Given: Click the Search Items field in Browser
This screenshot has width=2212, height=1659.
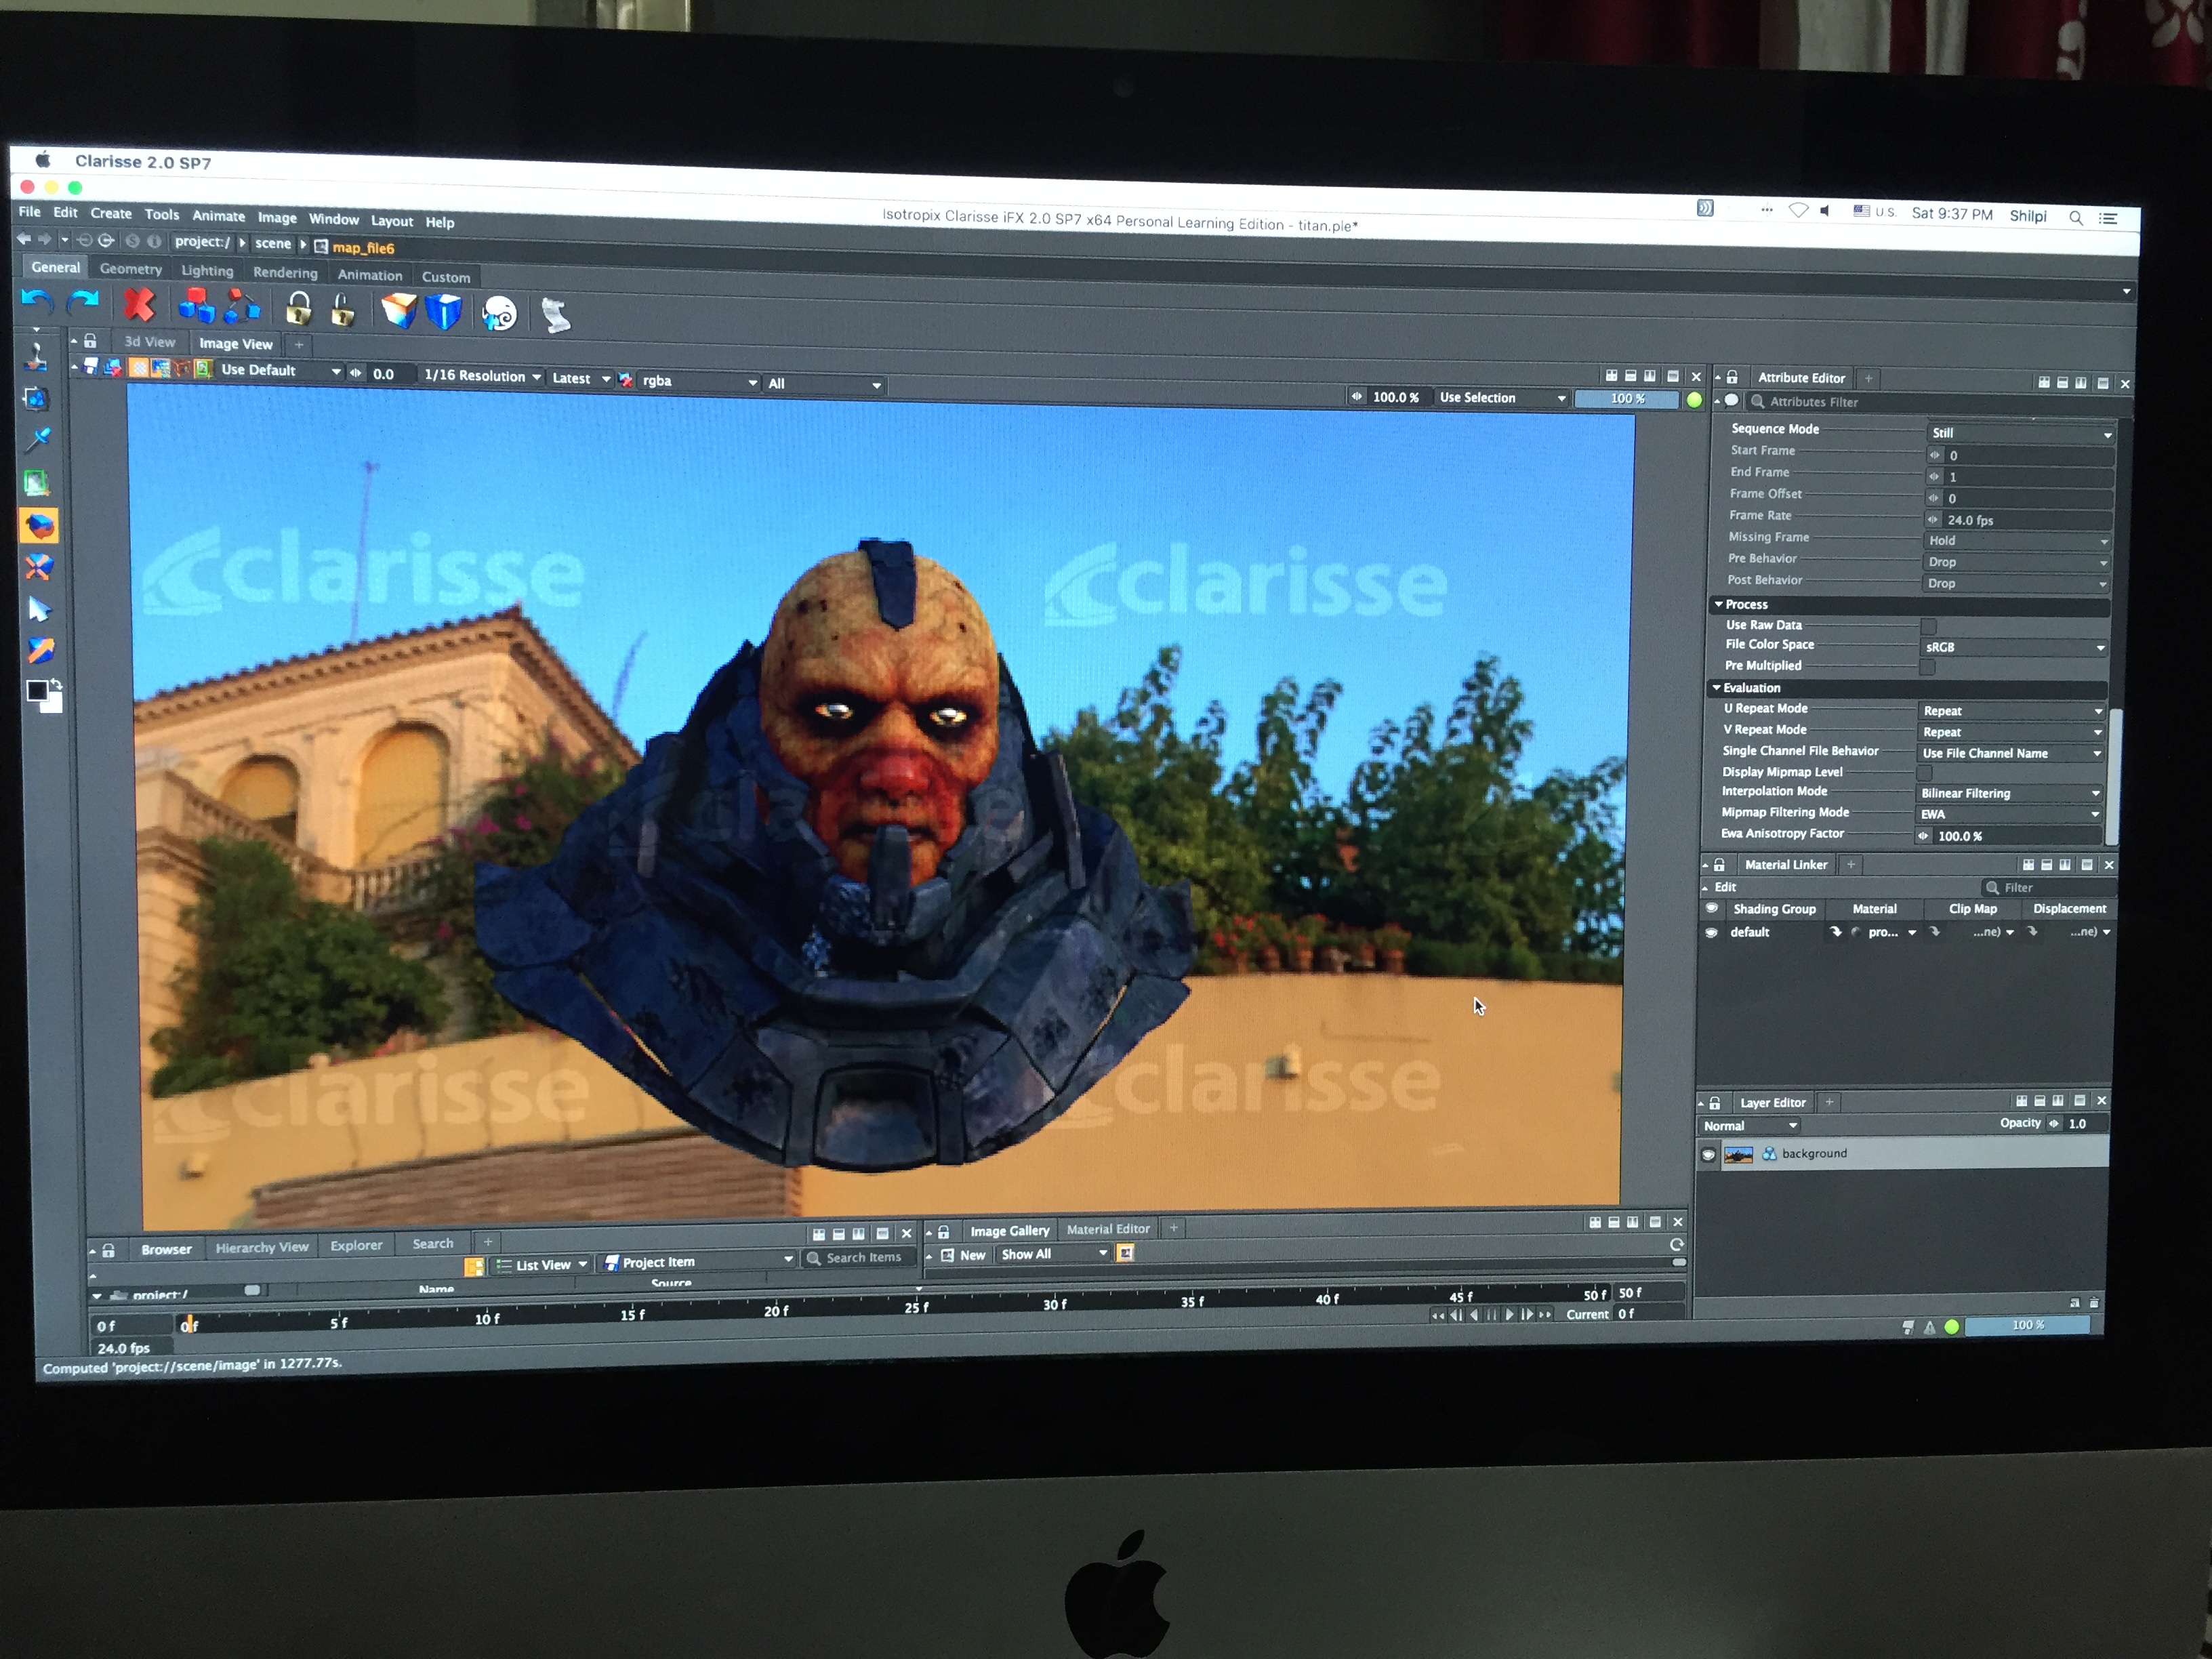Looking at the screenshot, I should pos(860,1258).
